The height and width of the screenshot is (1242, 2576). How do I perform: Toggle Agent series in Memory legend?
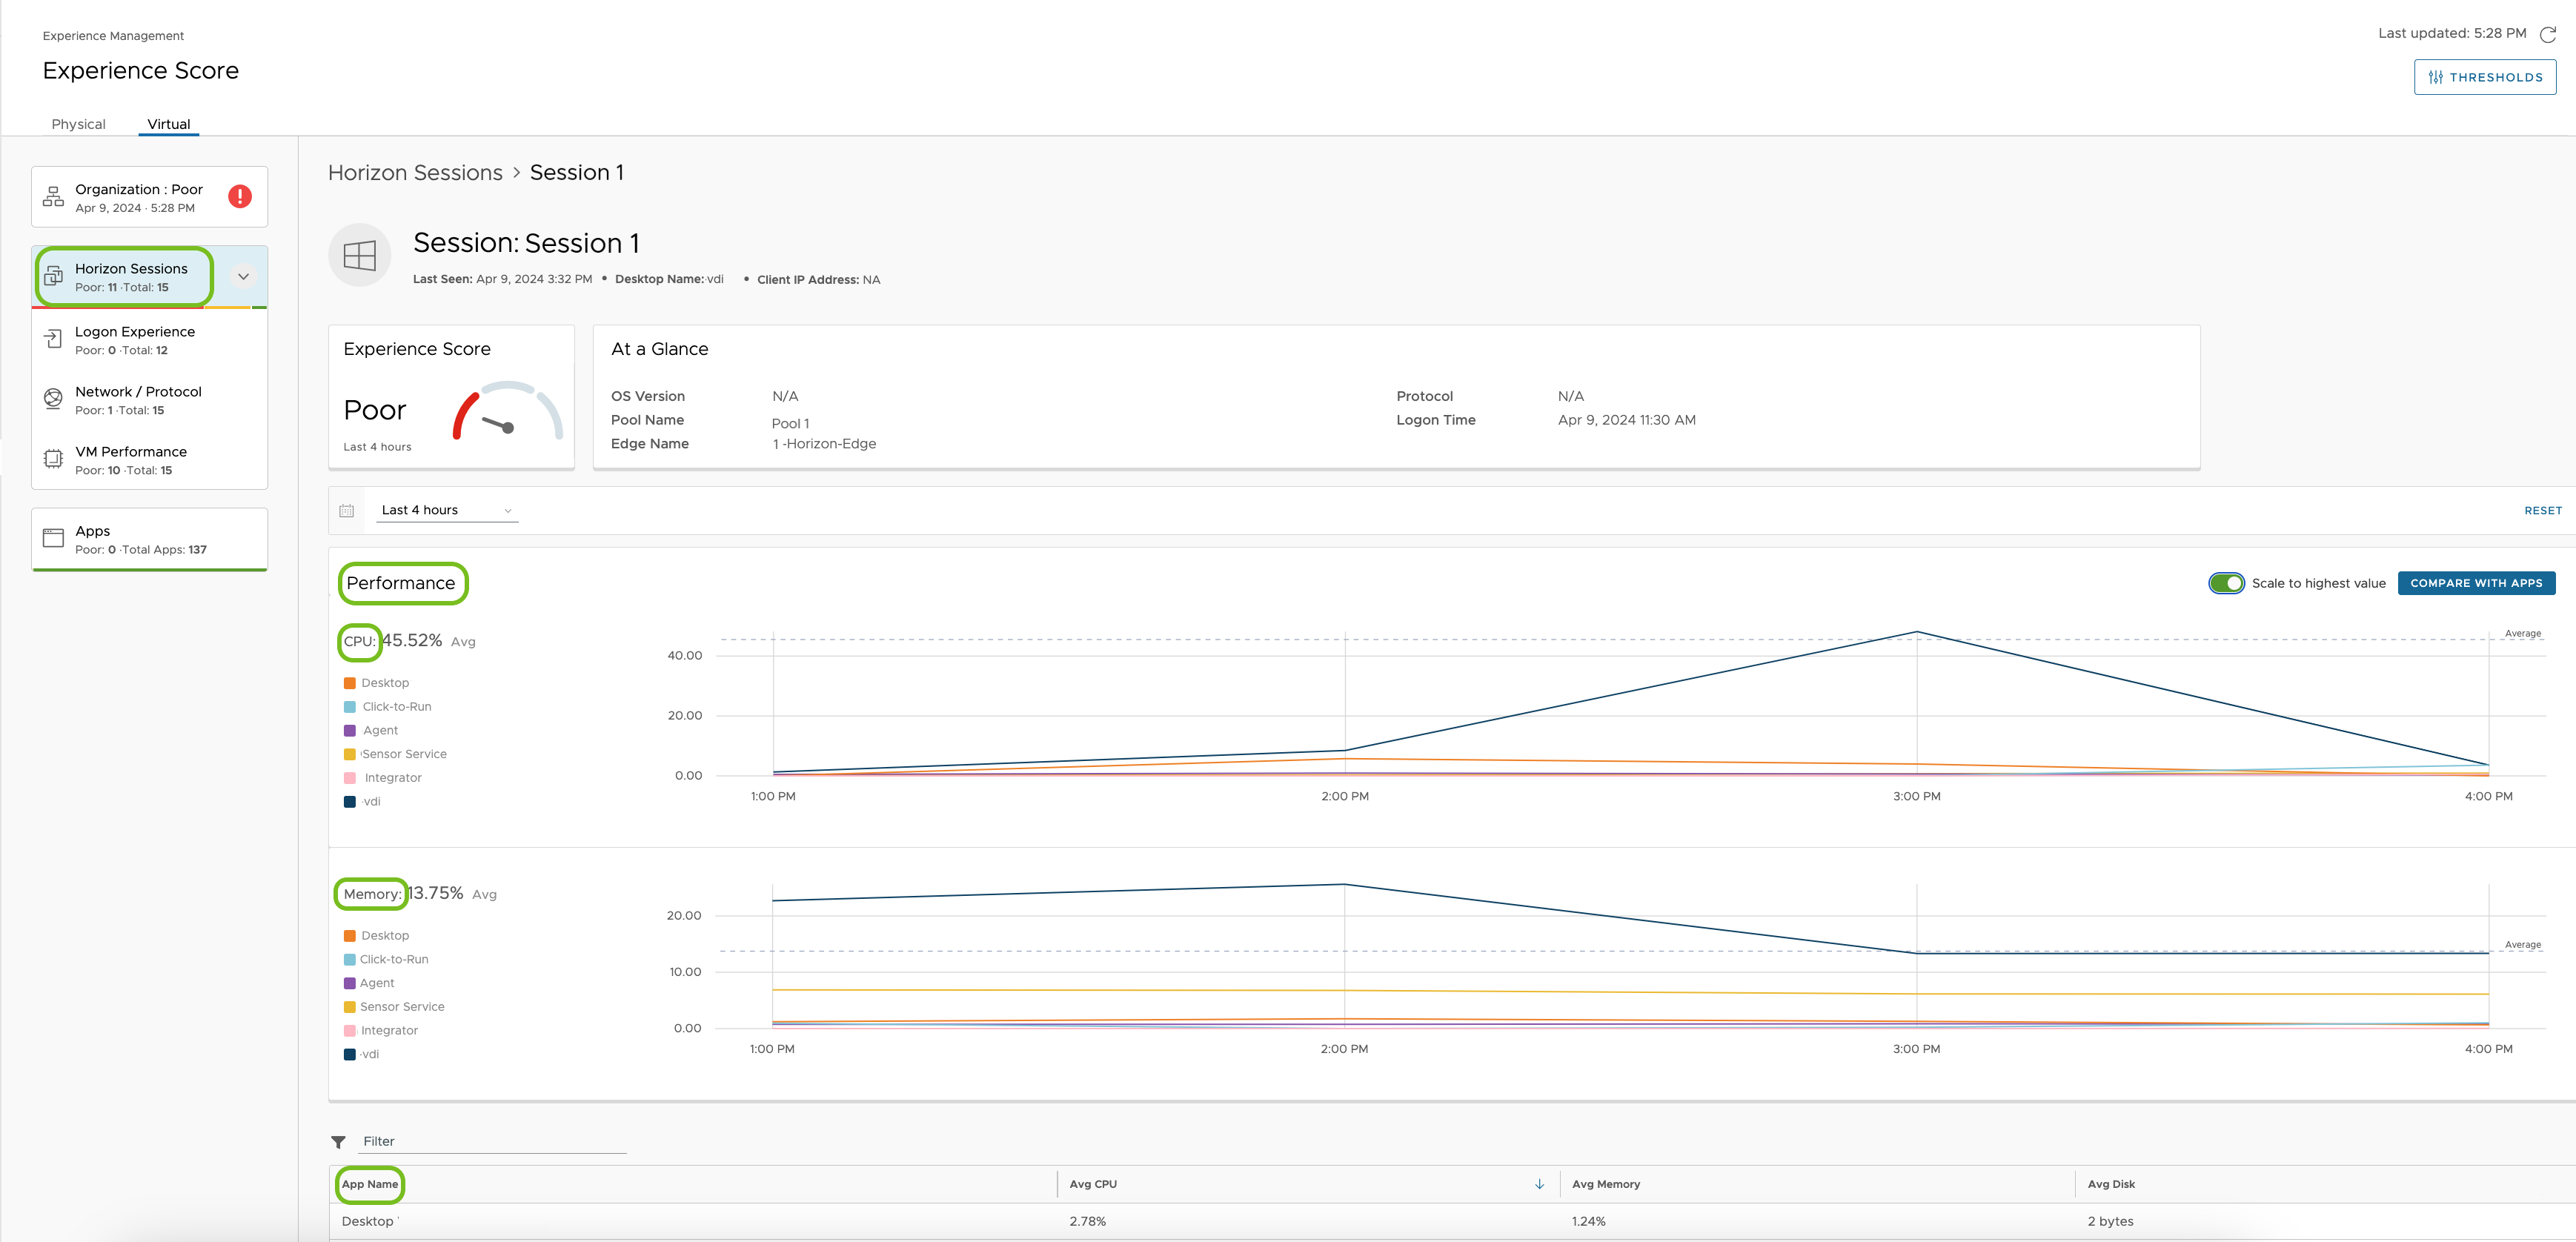coord(369,984)
